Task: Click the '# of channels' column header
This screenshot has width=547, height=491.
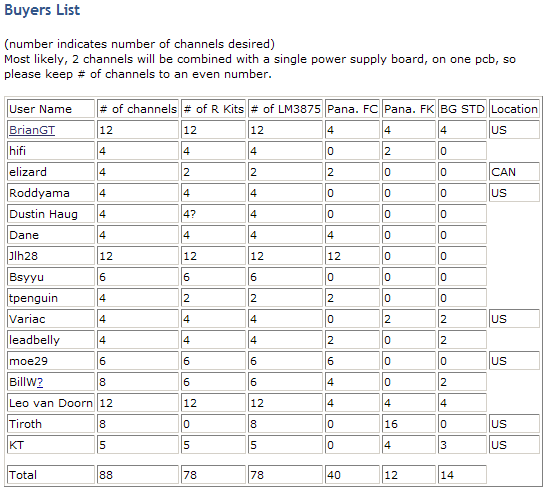Action: click(138, 109)
